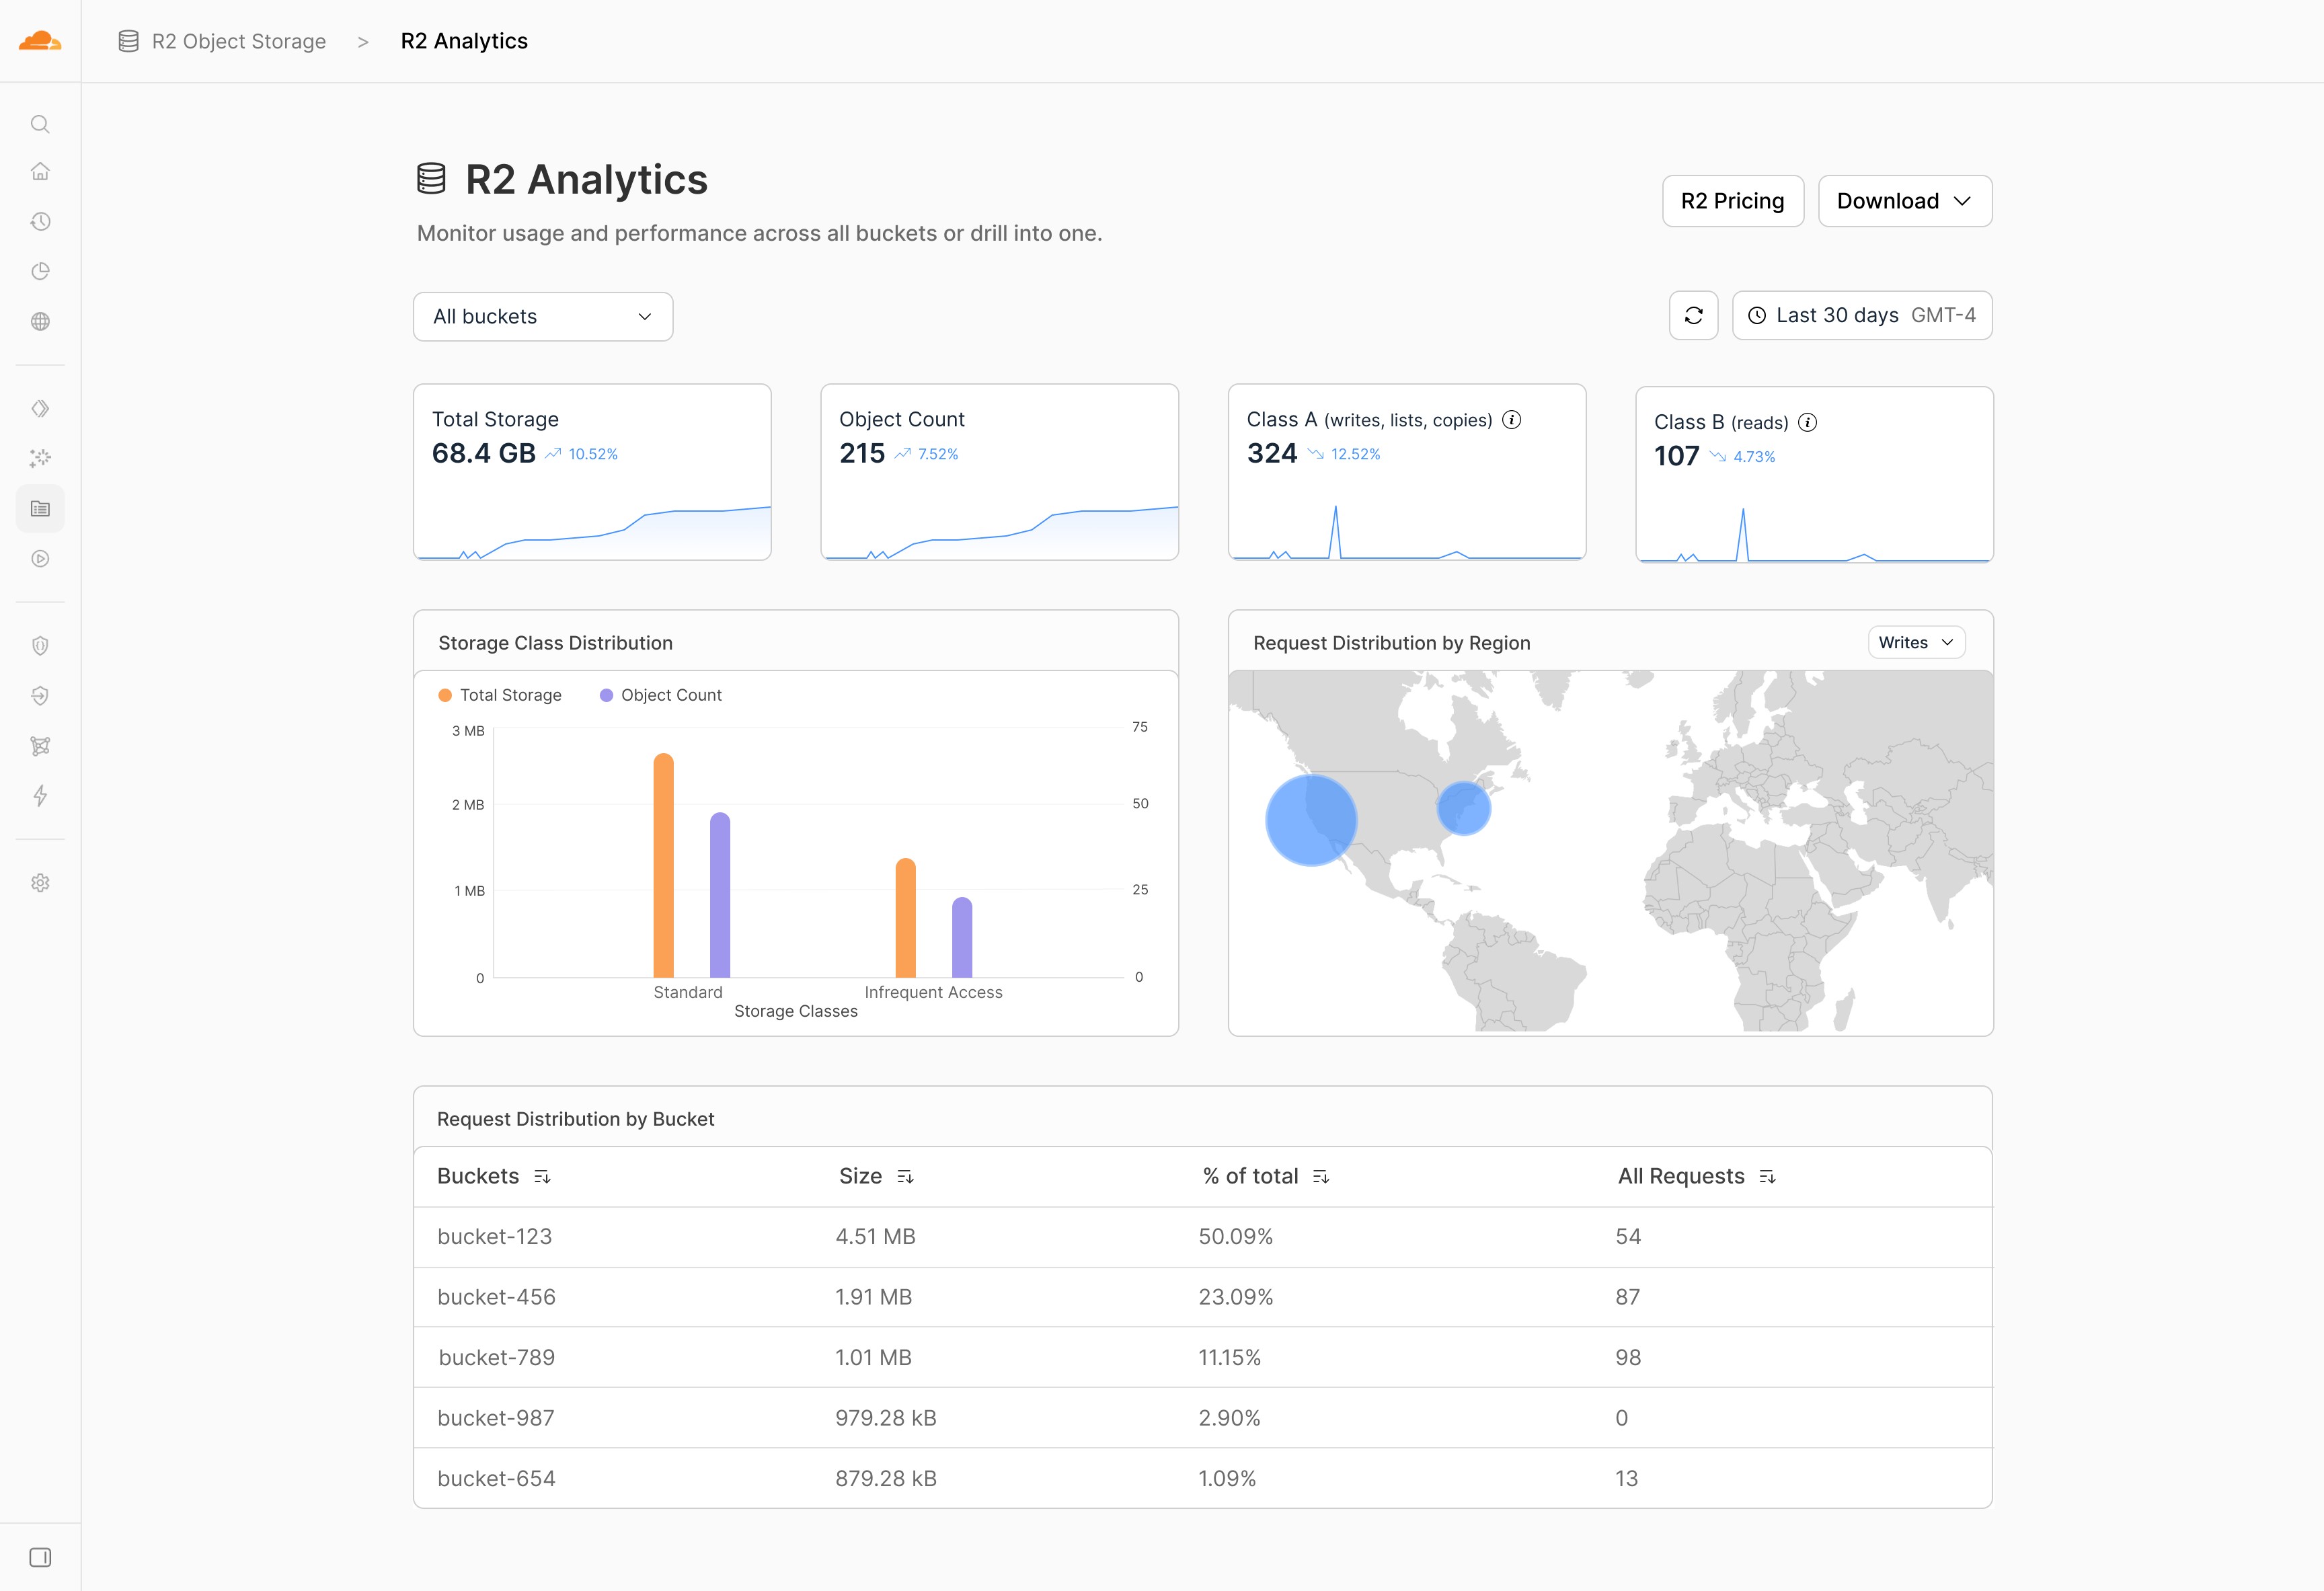Screen dimensions: 2324x1591
Task: Click the sidebar lightning bolt icon
Action: pyautogui.click(x=40, y=796)
